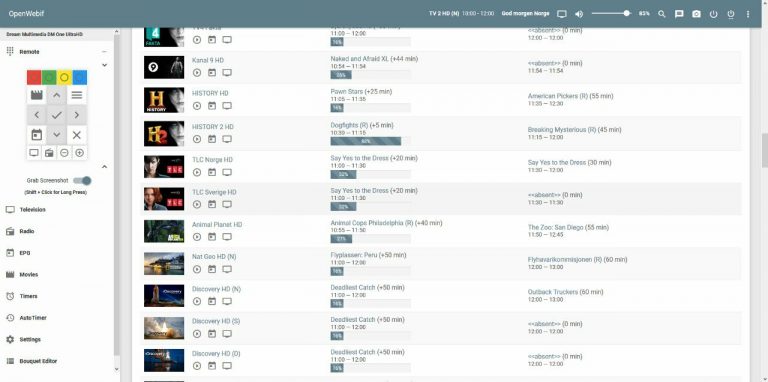Collapse the Remote section minus button

pyautogui.click(x=104, y=52)
